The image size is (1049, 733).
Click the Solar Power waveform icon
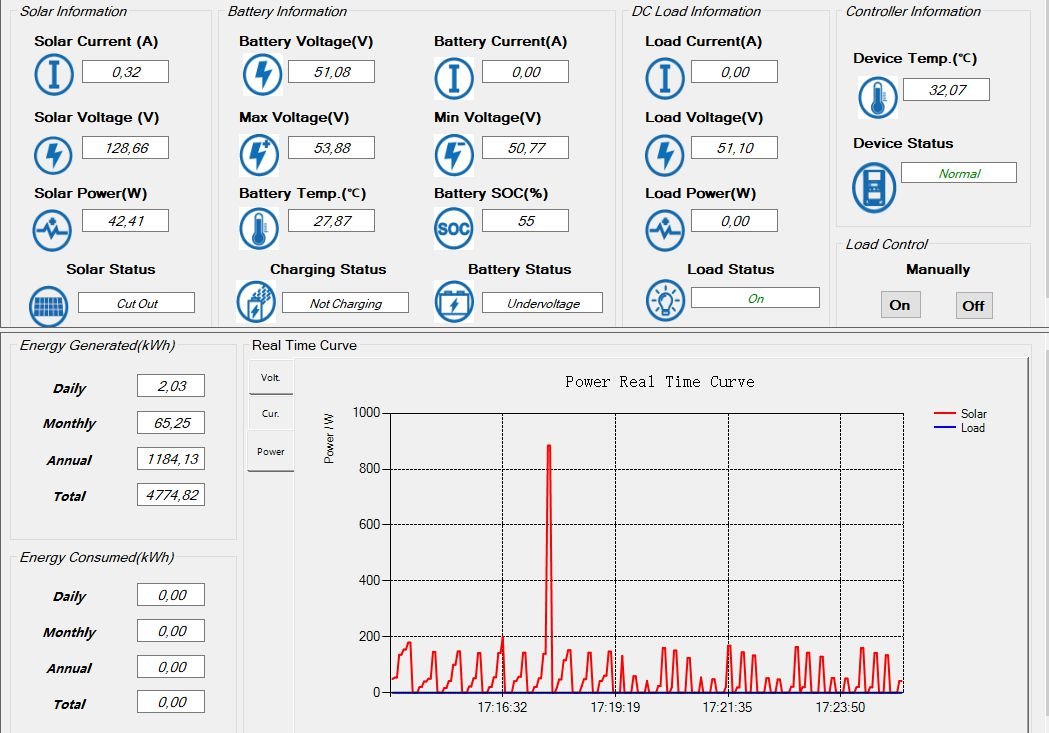[54, 229]
